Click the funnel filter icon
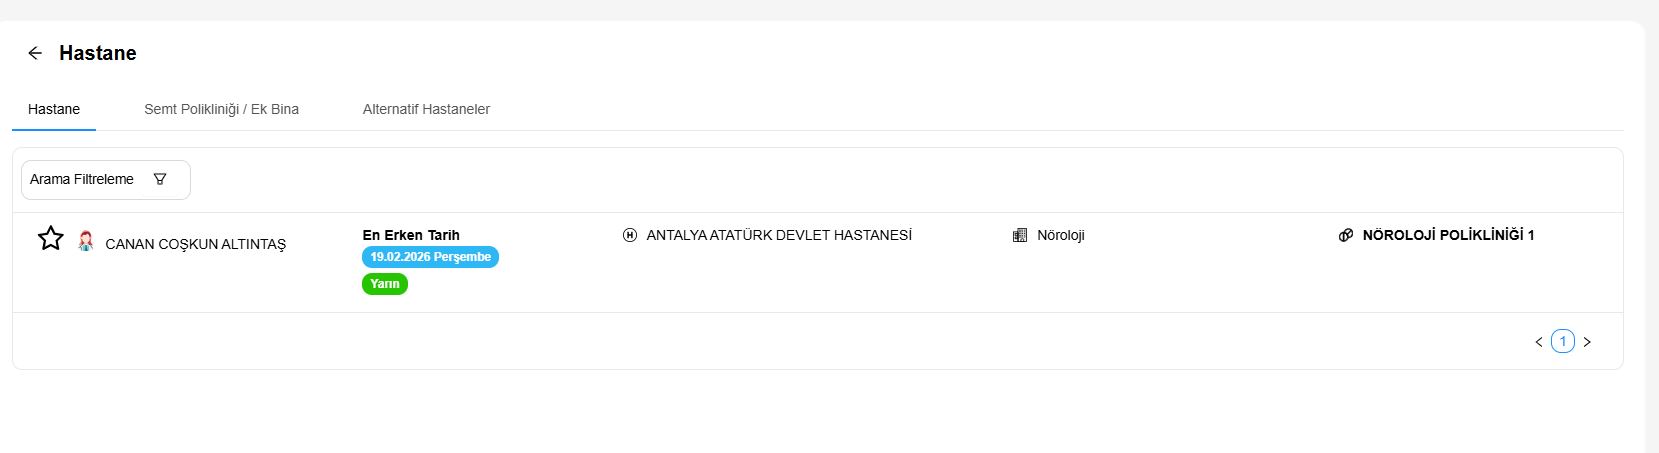The height and width of the screenshot is (453, 1659). (160, 179)
